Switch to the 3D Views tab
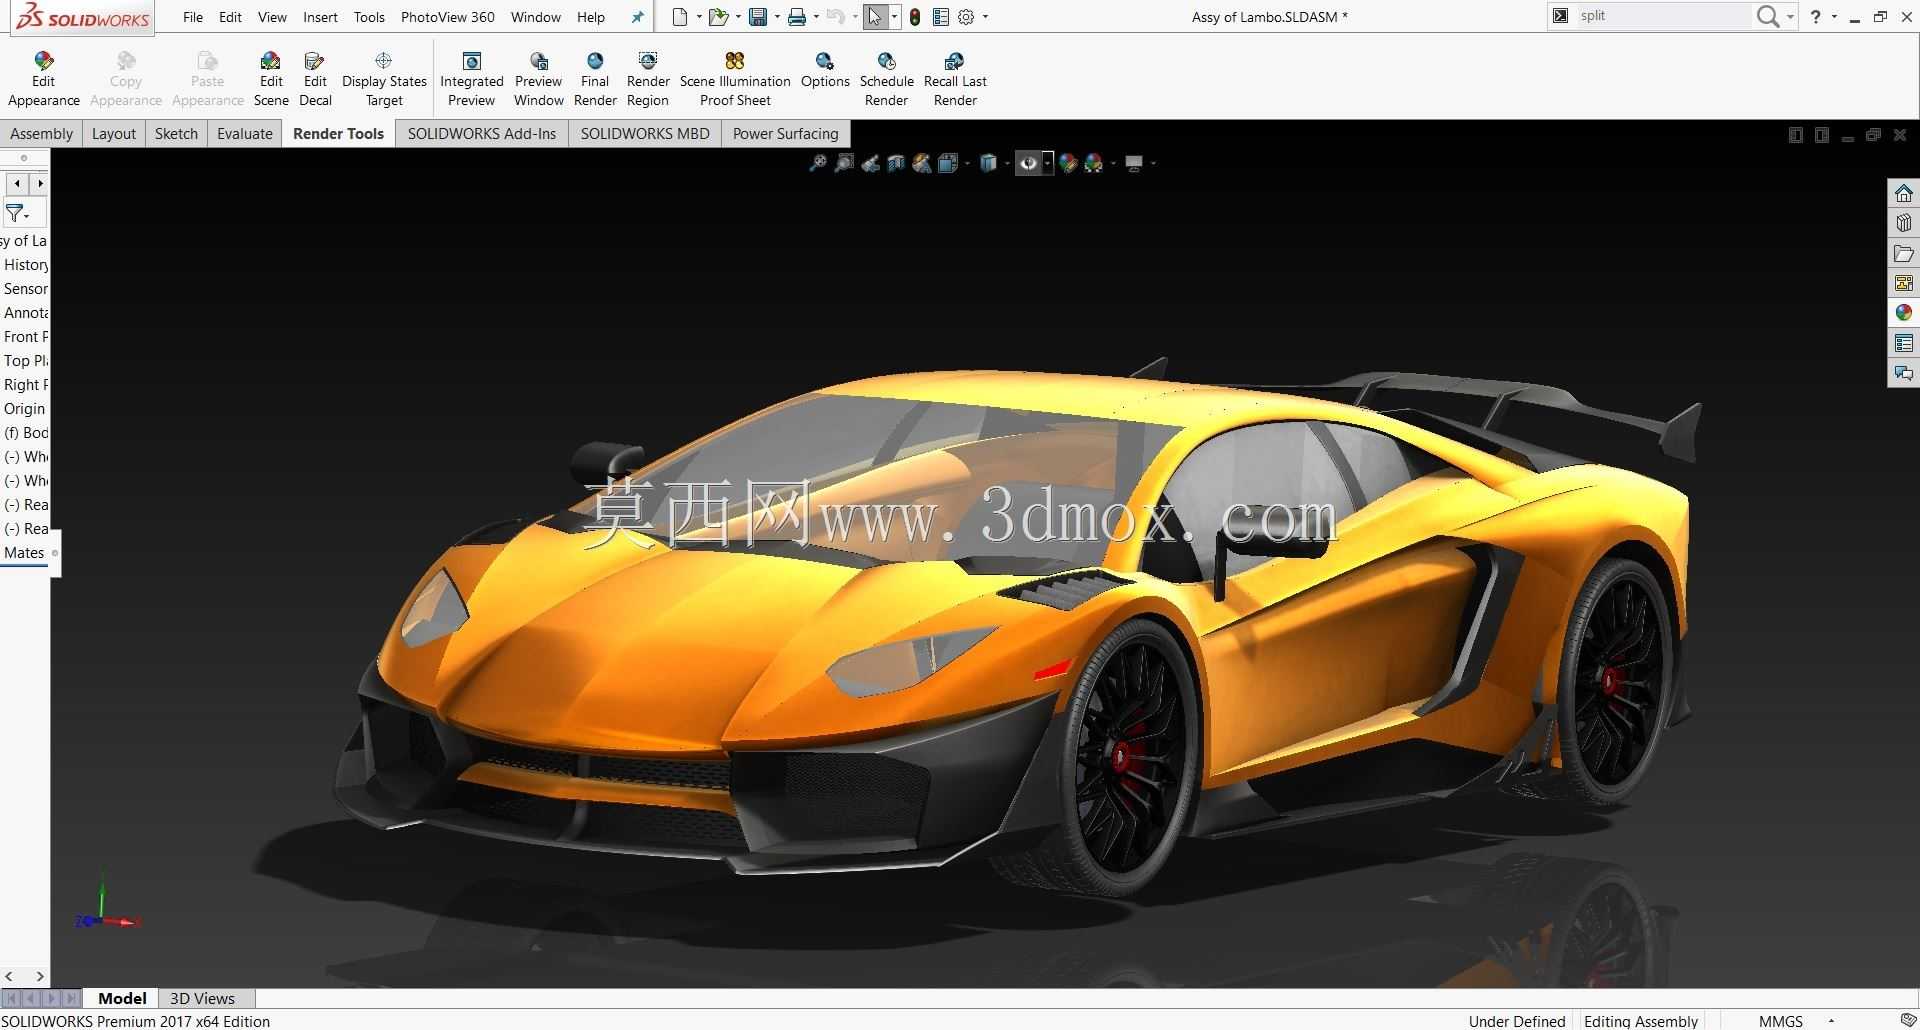 202,998
